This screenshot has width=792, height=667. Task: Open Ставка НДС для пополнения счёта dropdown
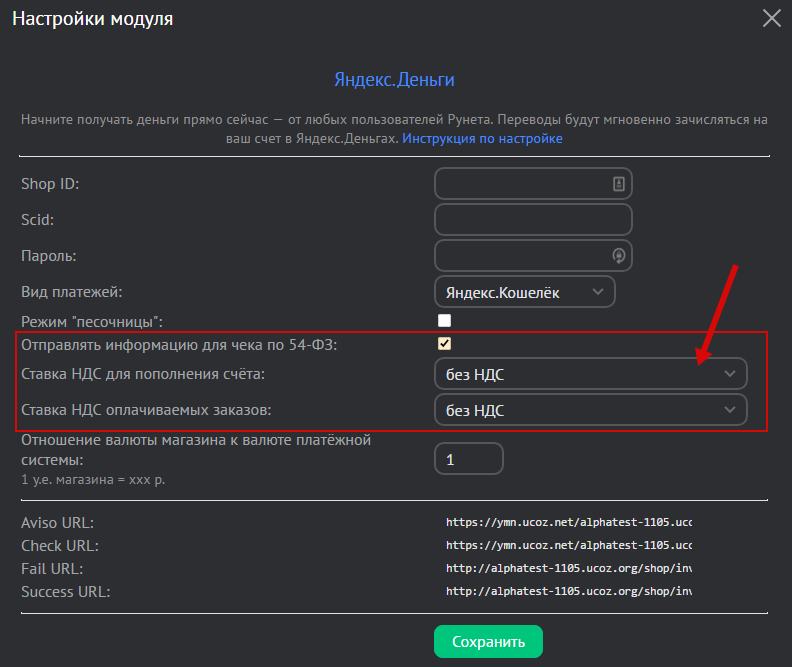click(590, 374)
